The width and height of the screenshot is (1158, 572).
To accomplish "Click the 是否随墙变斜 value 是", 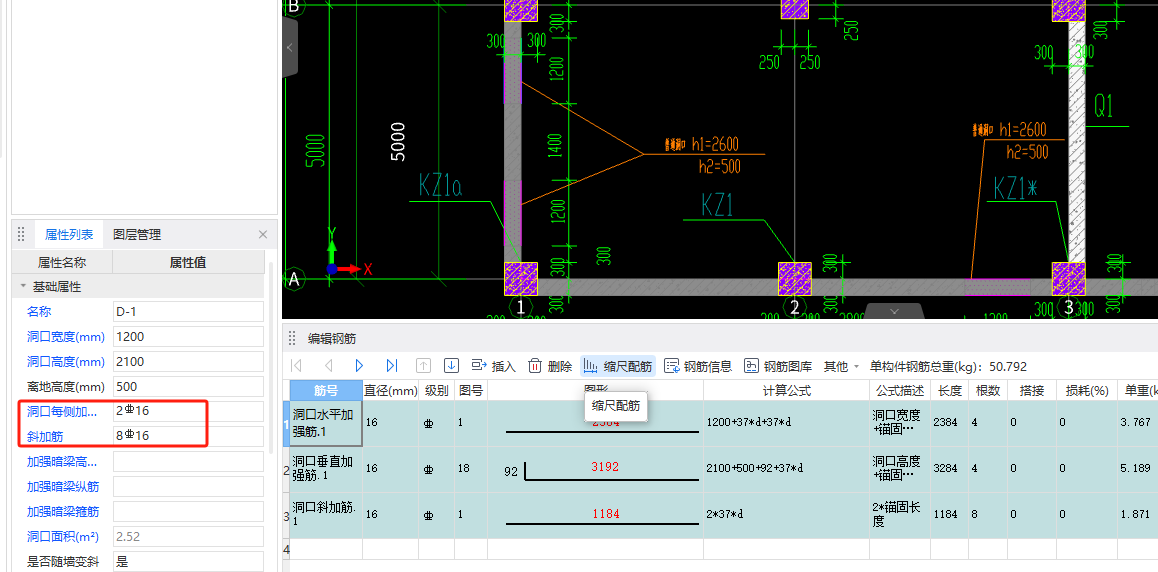I will 188,562.
